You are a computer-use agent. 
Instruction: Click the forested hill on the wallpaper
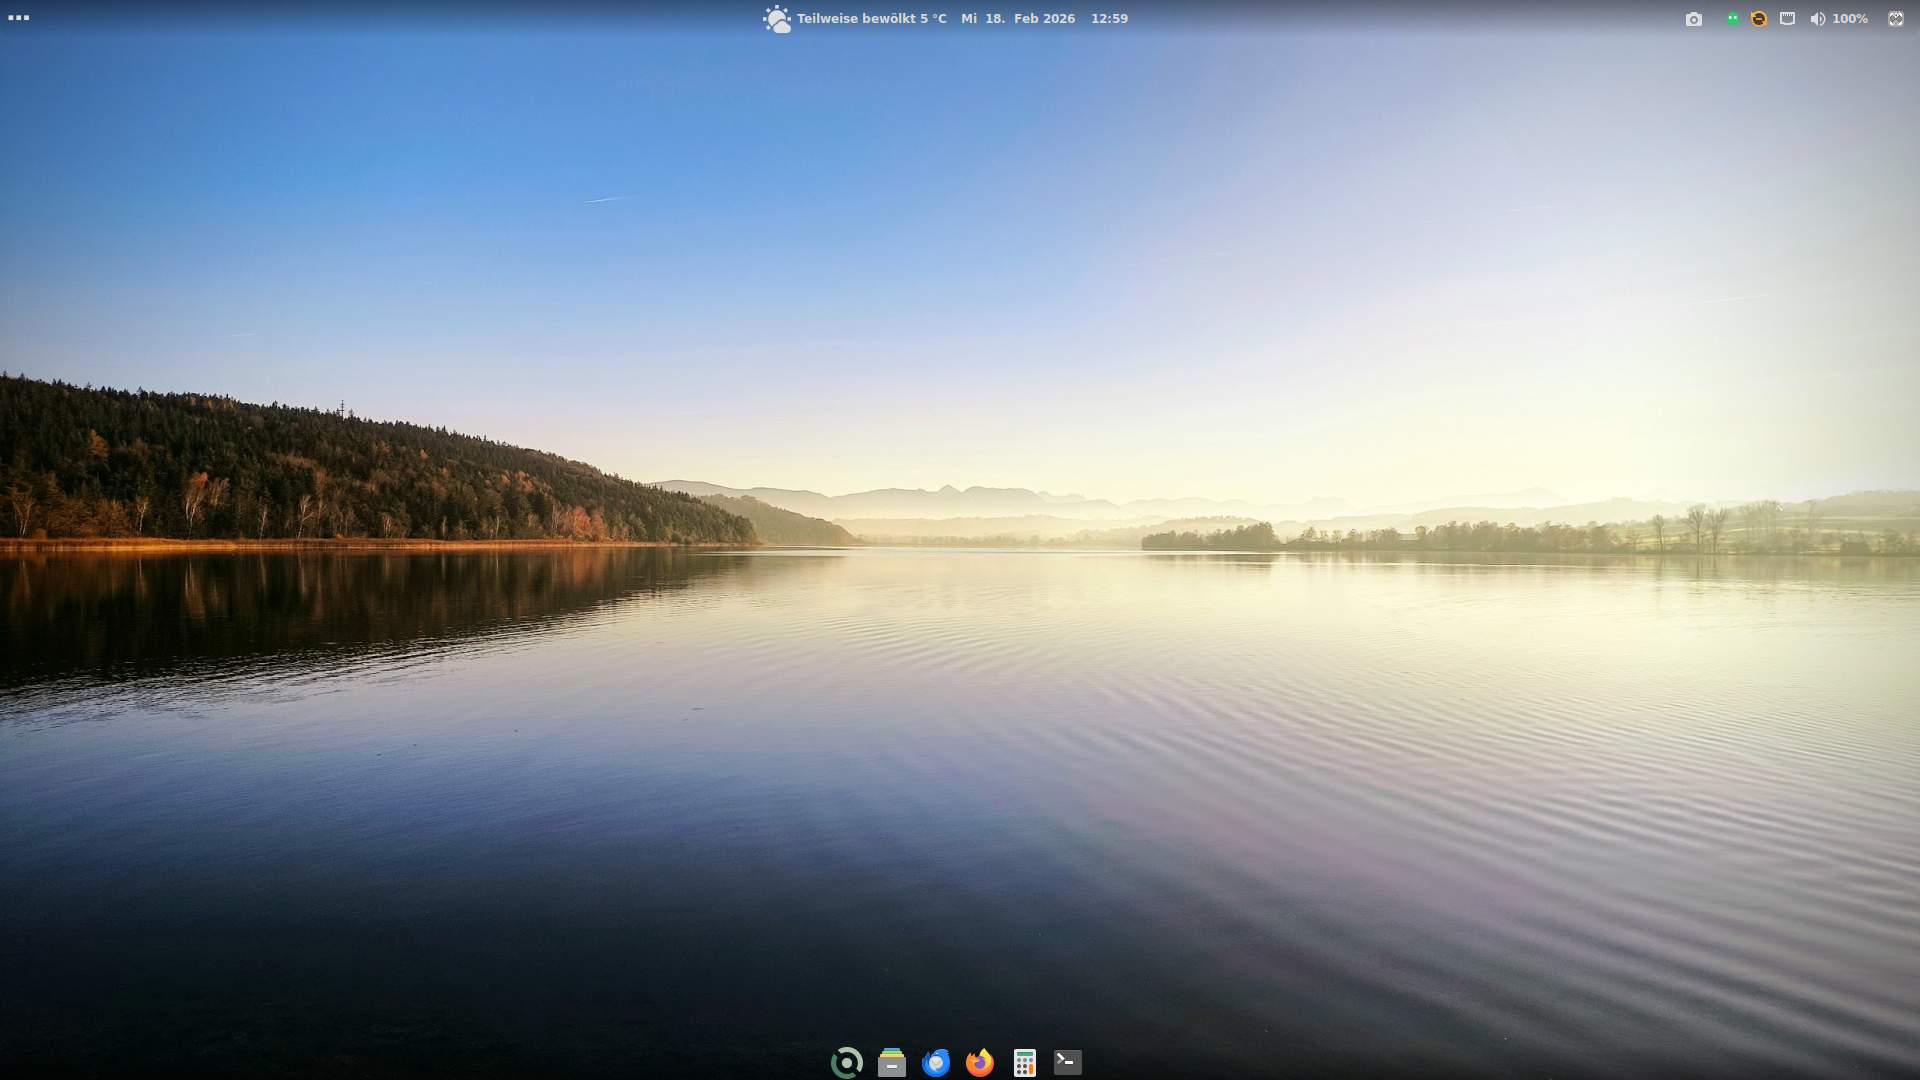(x=300, y=470)
